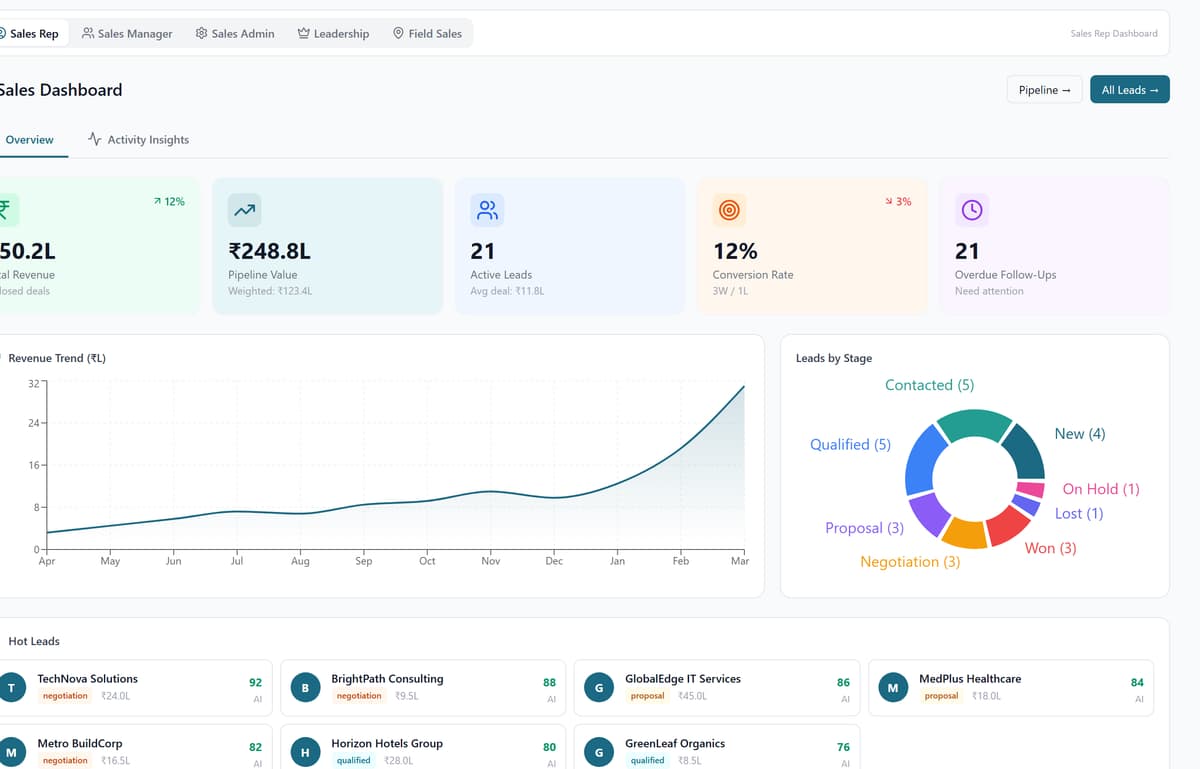This screenshot has width=1200, height=769.
Task: Open the Metro BuildCorp lead card
Action: tap(134, 747)
